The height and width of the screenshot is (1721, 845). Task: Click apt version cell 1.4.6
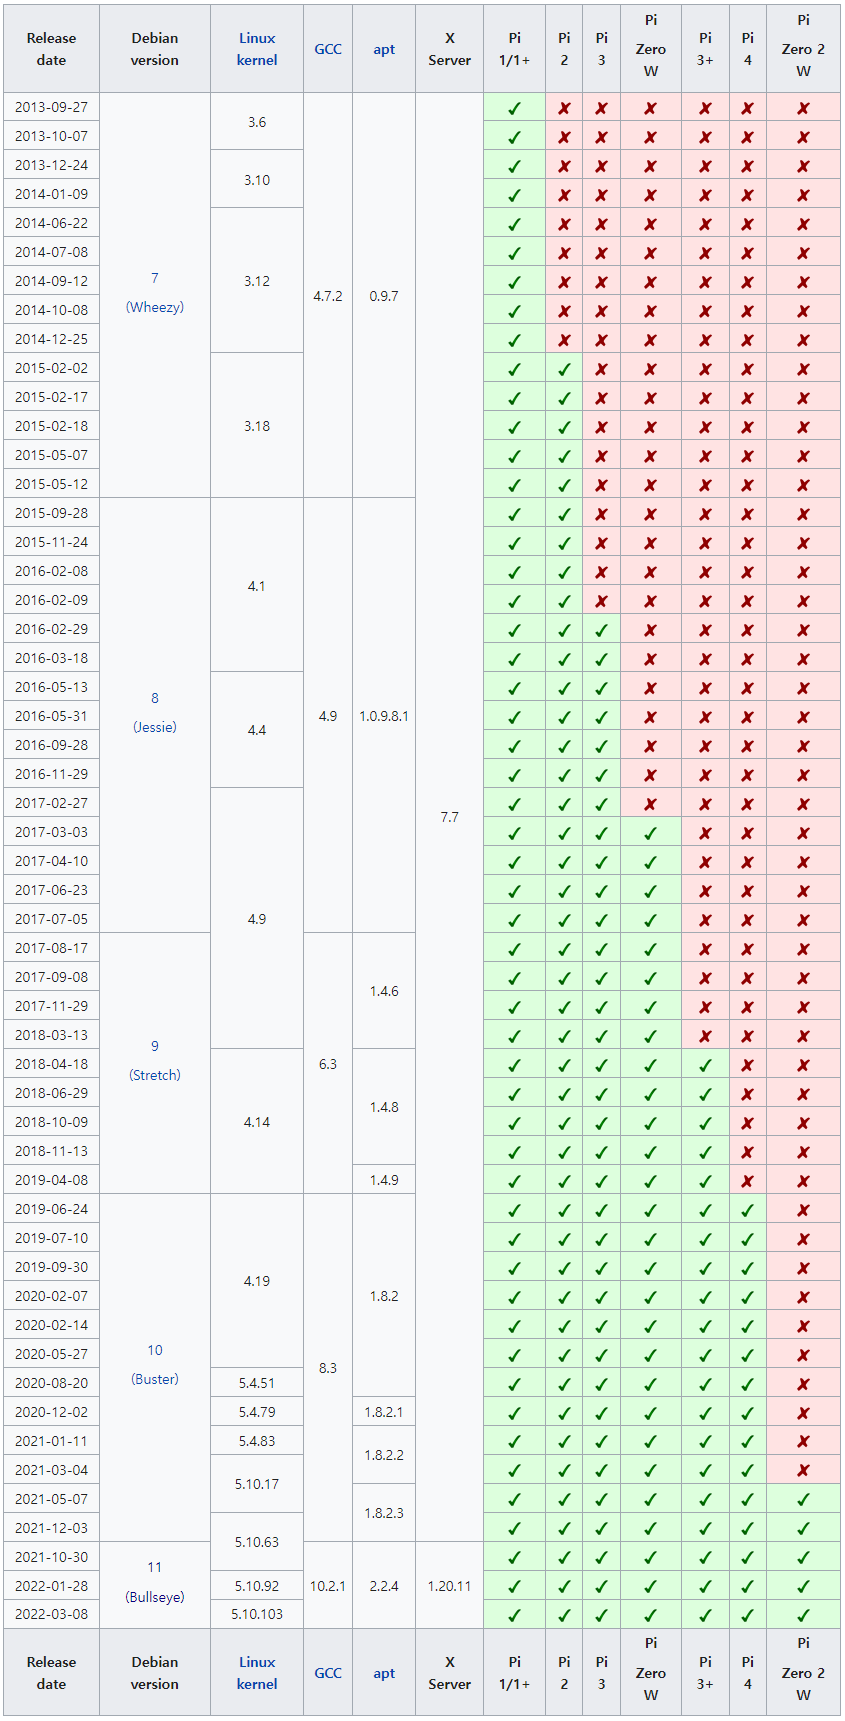384,991
